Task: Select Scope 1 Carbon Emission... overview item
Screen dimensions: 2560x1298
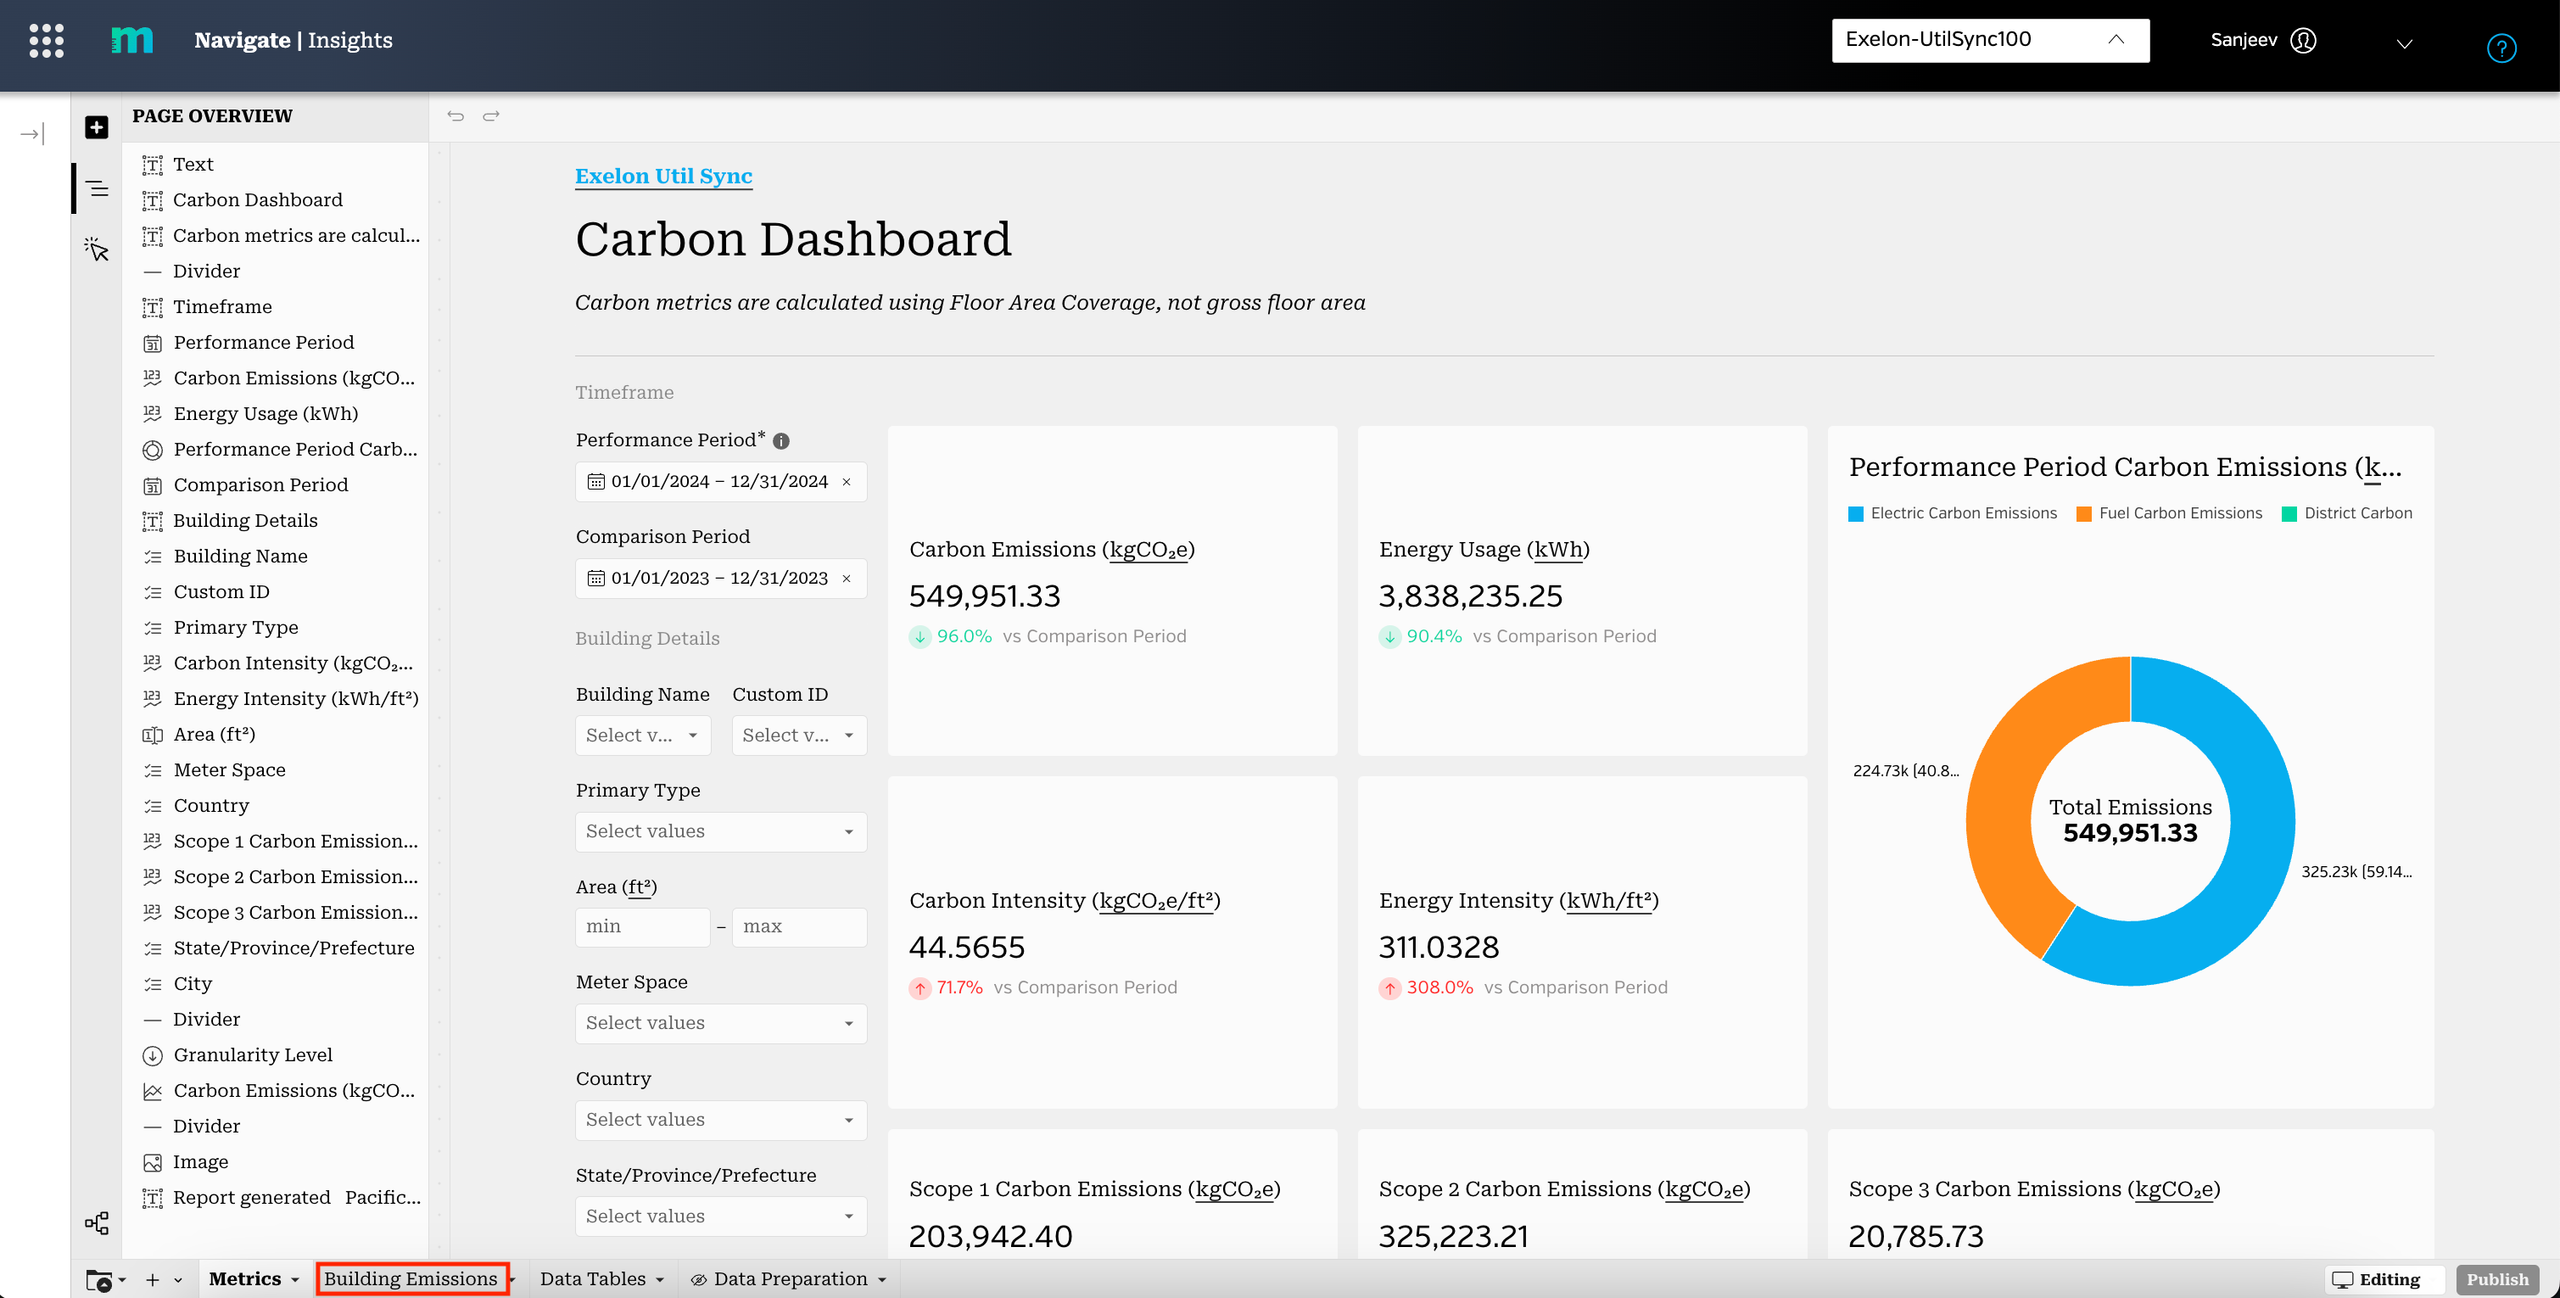Action: [x=295, y=841]
